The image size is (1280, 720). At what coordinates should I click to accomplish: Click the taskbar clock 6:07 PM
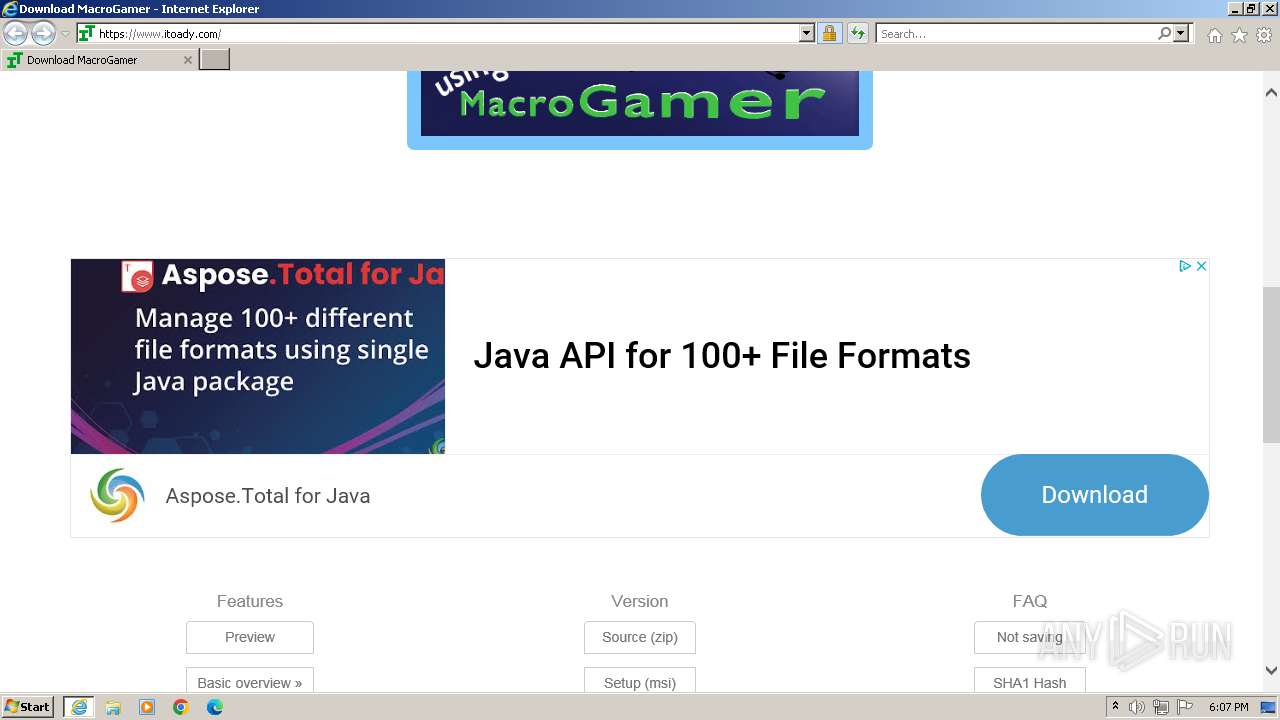click(1228, 707)
